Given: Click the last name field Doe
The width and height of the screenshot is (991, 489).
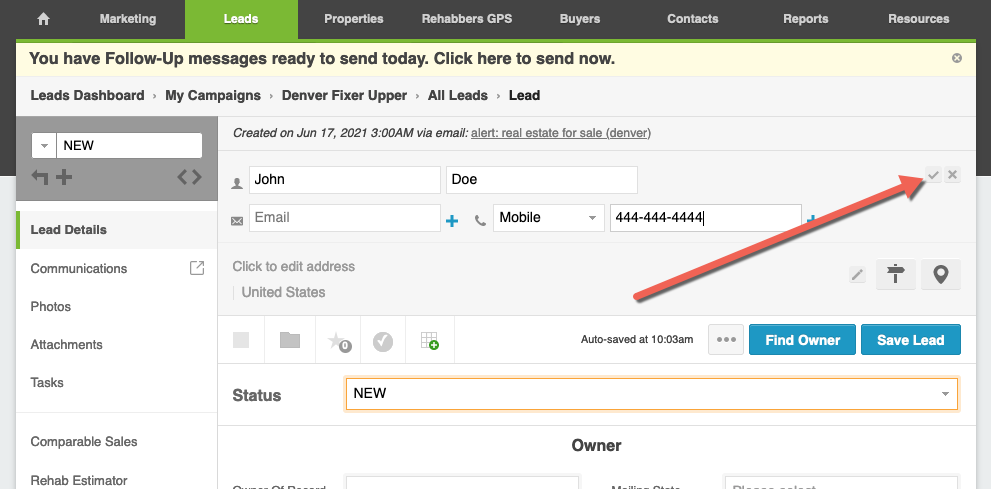Looking at the screenshot, I should [x=542, y=179].
